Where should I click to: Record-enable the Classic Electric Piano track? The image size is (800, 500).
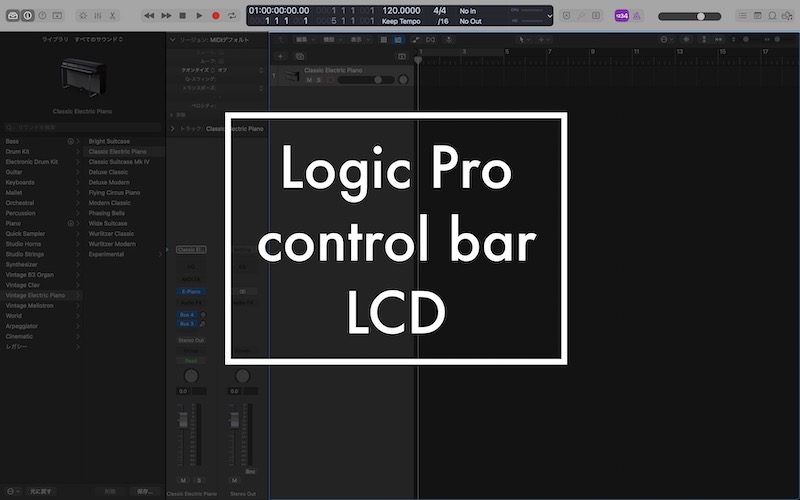click(330, 80)
